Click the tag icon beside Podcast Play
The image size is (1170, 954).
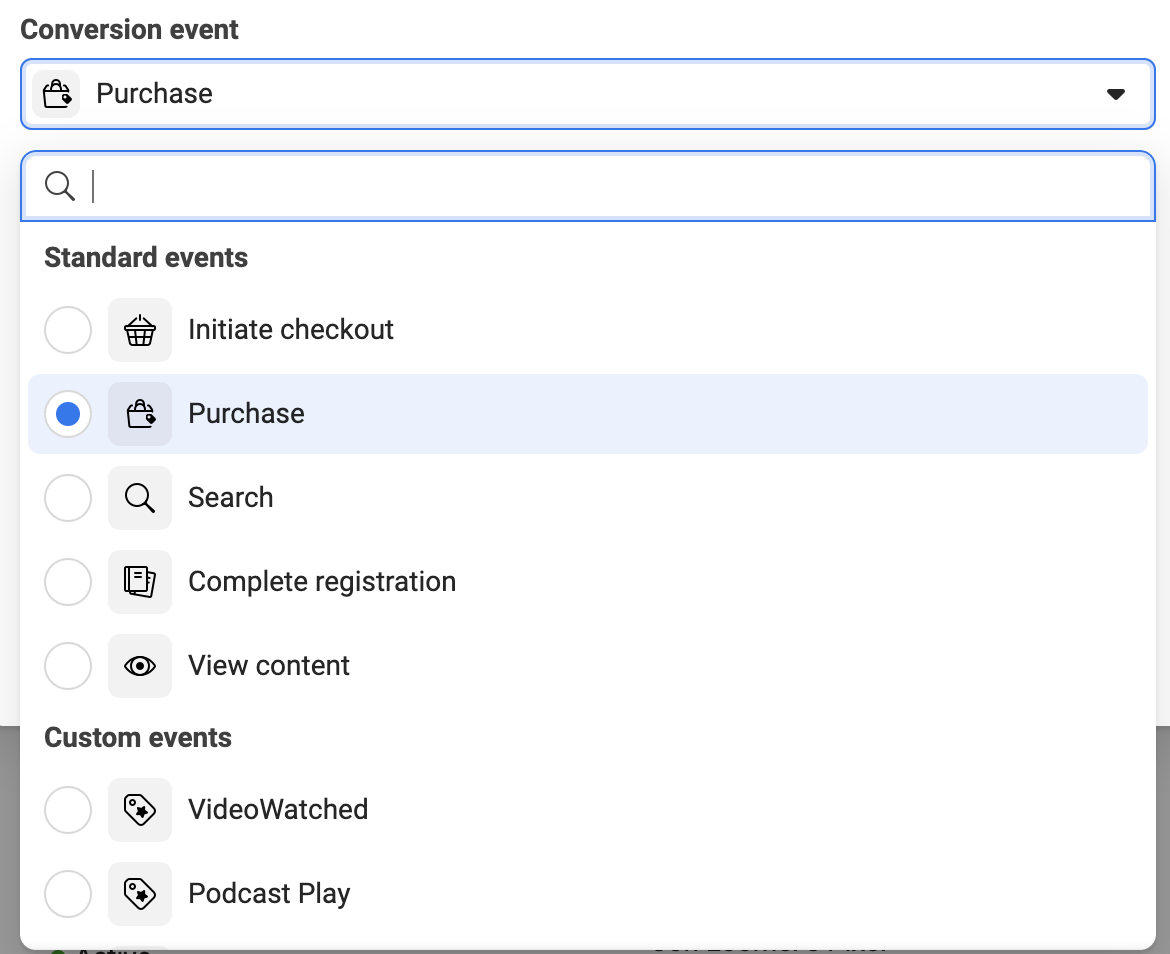pos(140,894)
